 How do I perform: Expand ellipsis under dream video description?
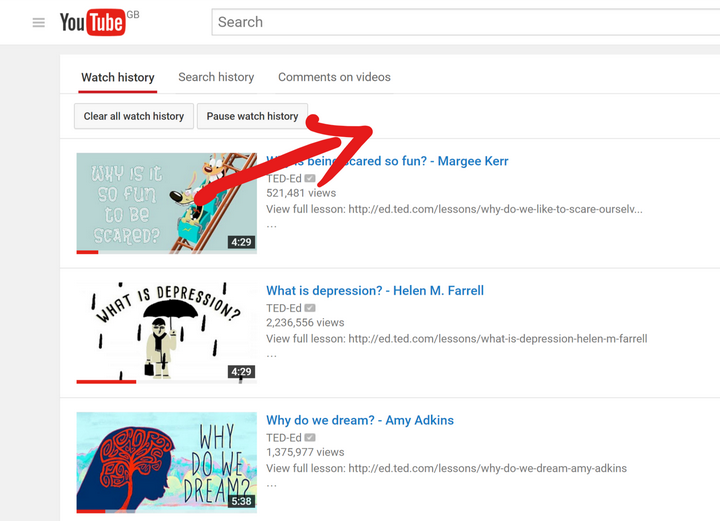click(271, 485)
